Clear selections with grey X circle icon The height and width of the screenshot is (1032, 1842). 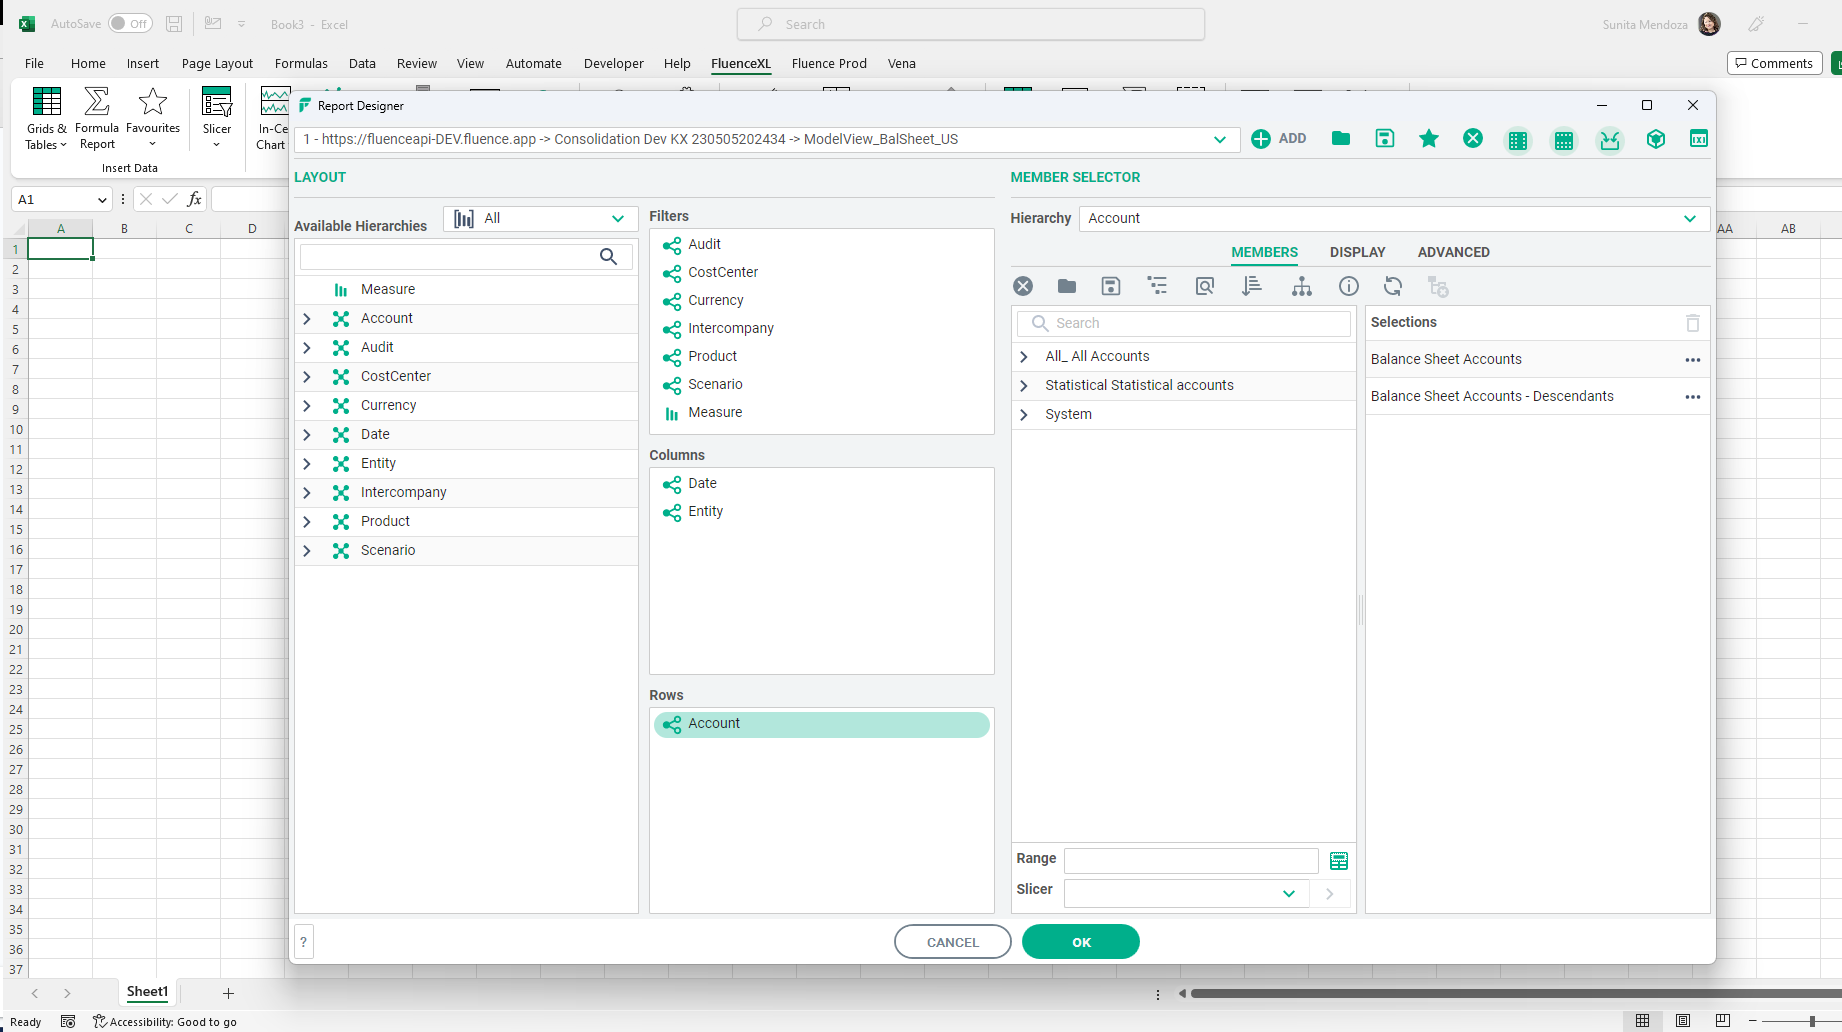coord(1023,286)
